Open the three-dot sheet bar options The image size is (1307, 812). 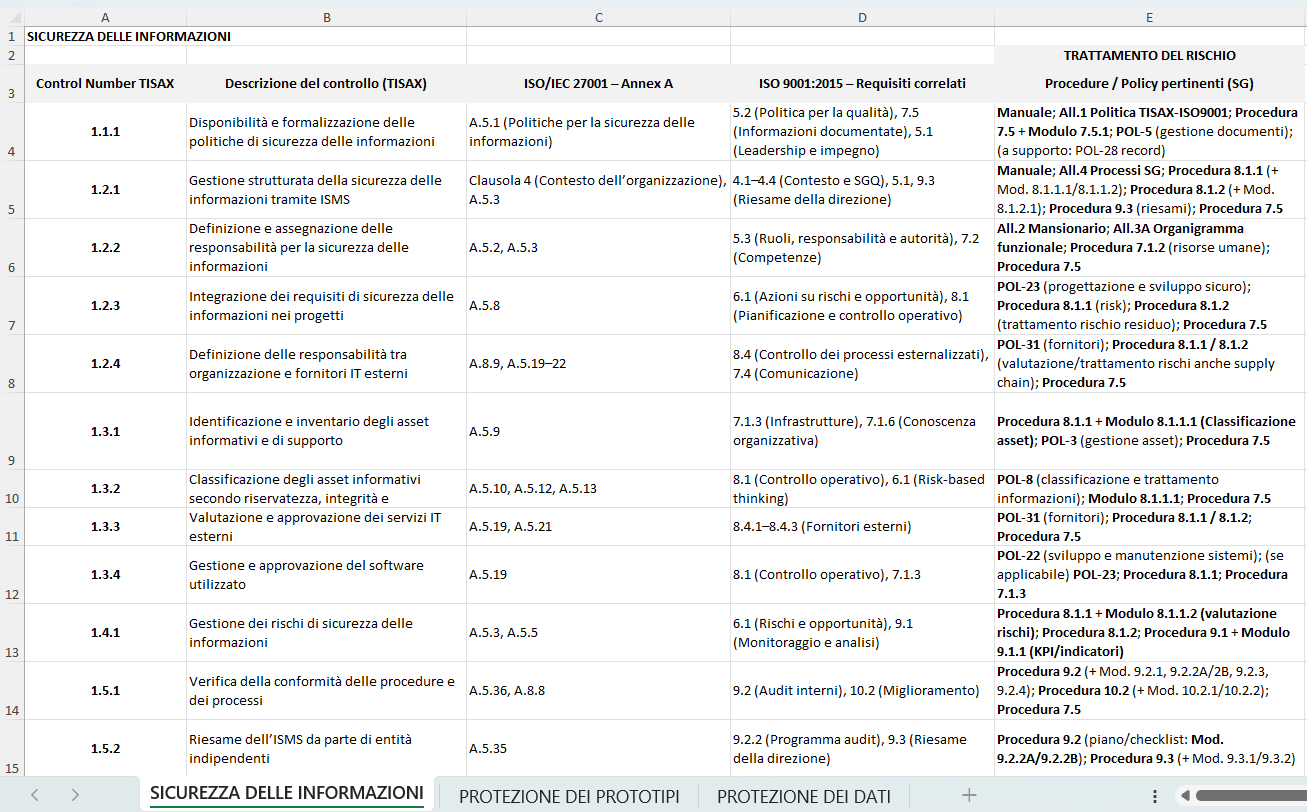click(1155, 796)
